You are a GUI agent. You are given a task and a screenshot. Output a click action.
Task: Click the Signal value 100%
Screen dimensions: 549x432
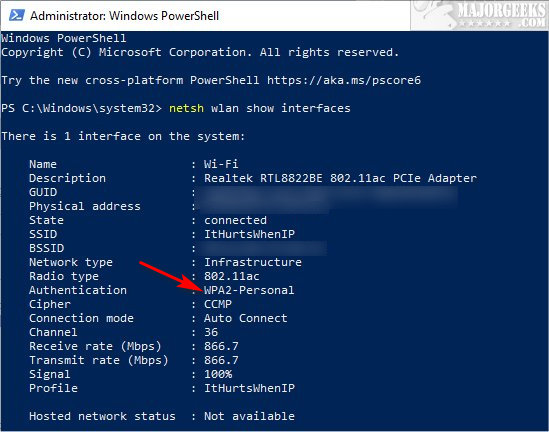click(x=218, y=374)
